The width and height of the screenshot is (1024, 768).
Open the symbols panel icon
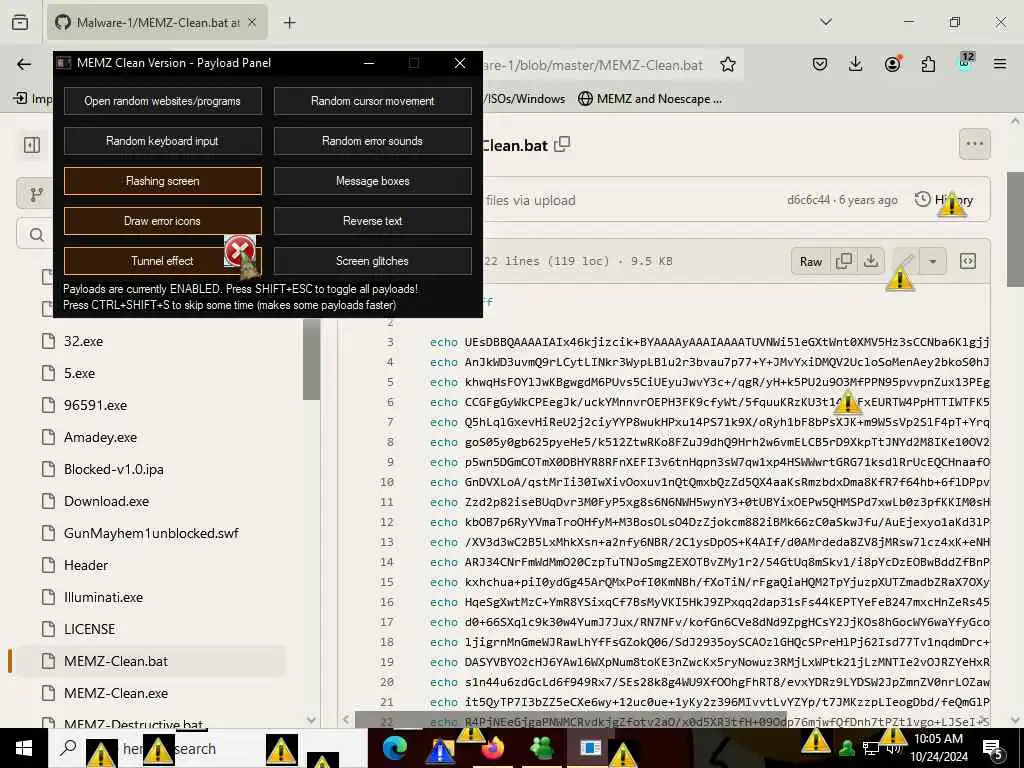(x=968, y=261)
